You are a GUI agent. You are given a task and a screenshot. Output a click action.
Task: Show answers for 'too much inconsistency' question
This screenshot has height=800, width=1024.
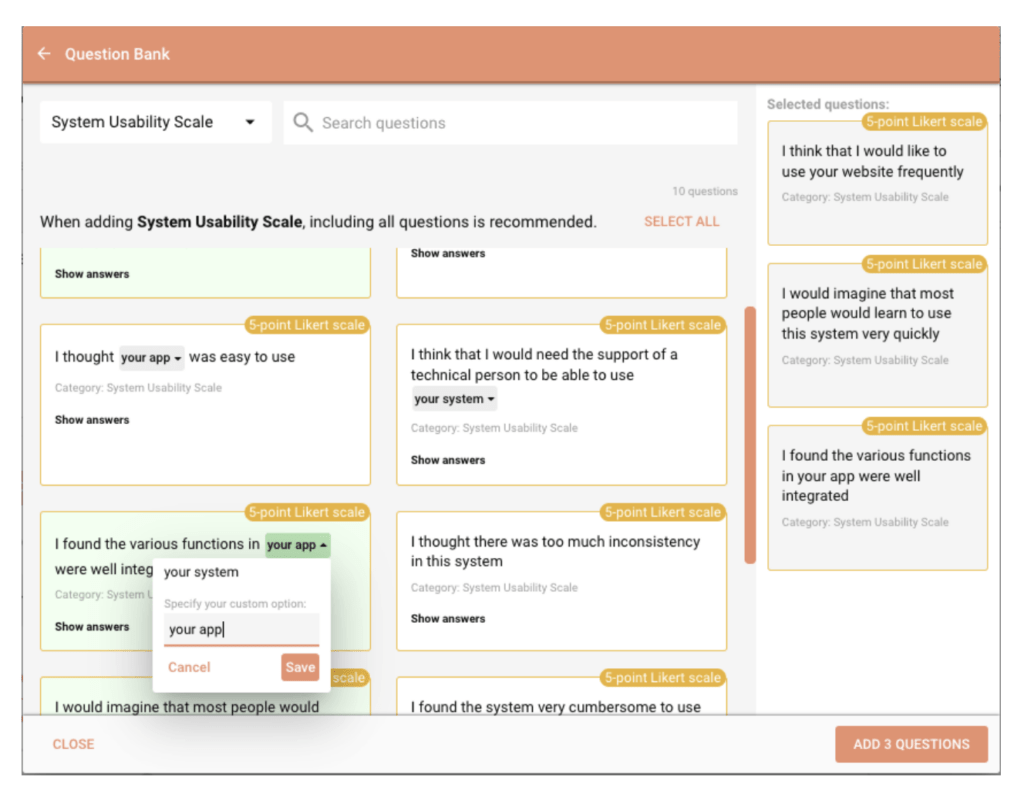448,619
